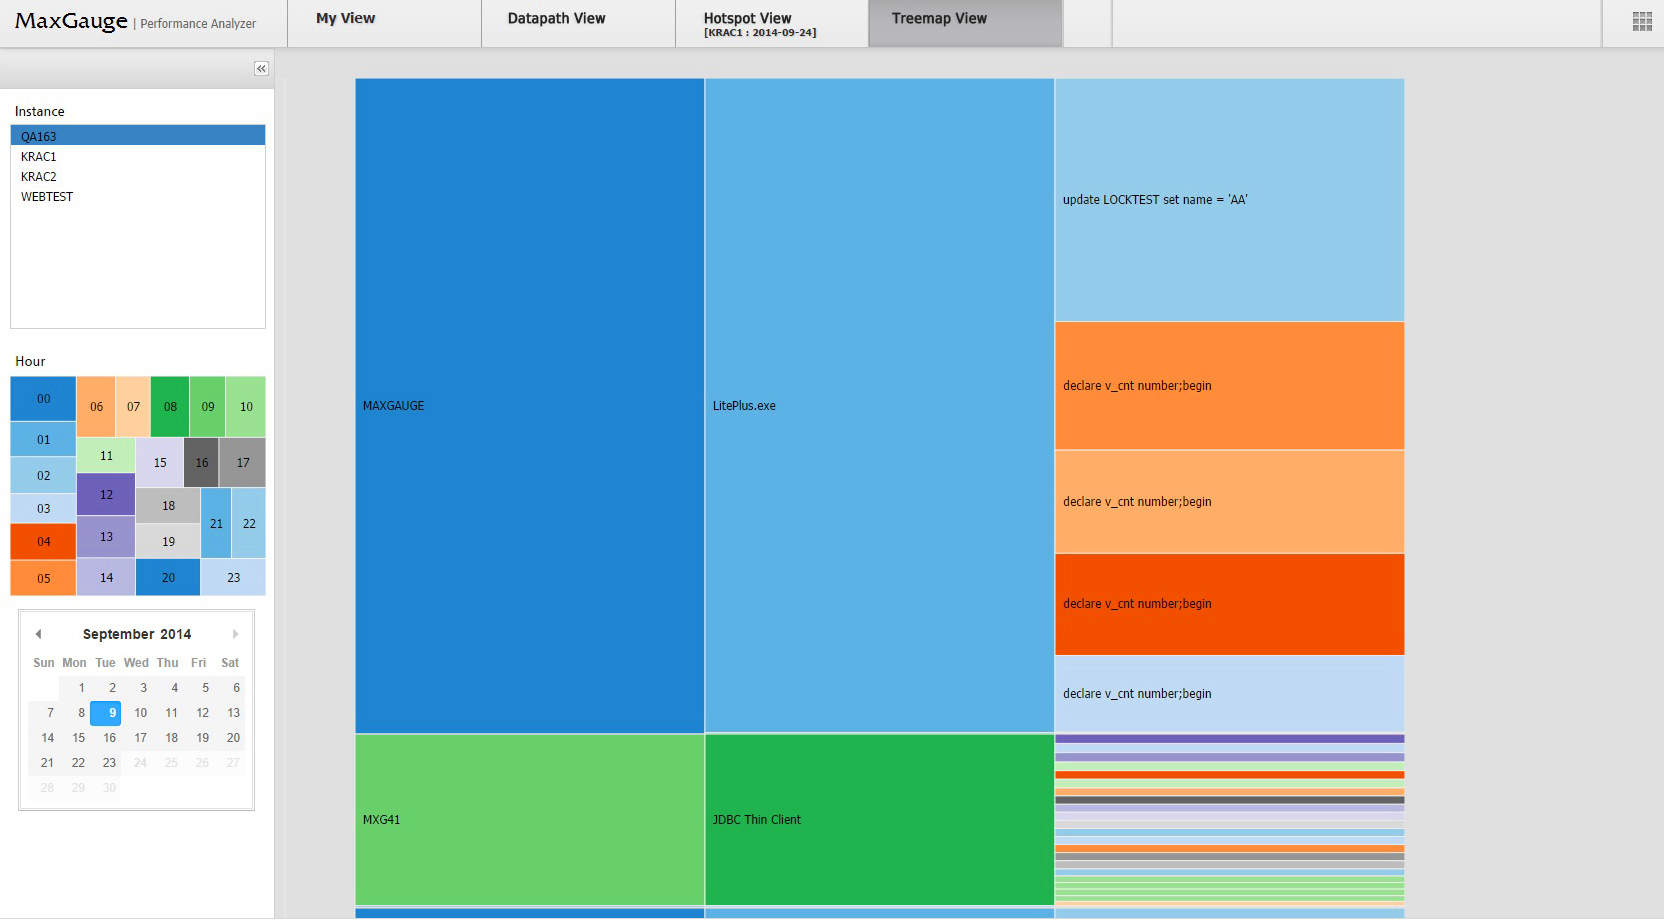Image resolution: width=1664 pixels, height=920 pixels.
Task: Click hour 09 tile
Action: 208,407
